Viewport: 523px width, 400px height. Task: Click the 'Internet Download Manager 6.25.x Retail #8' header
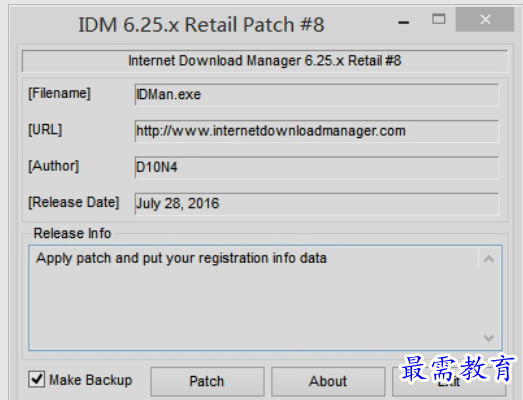tap(265, 61)
